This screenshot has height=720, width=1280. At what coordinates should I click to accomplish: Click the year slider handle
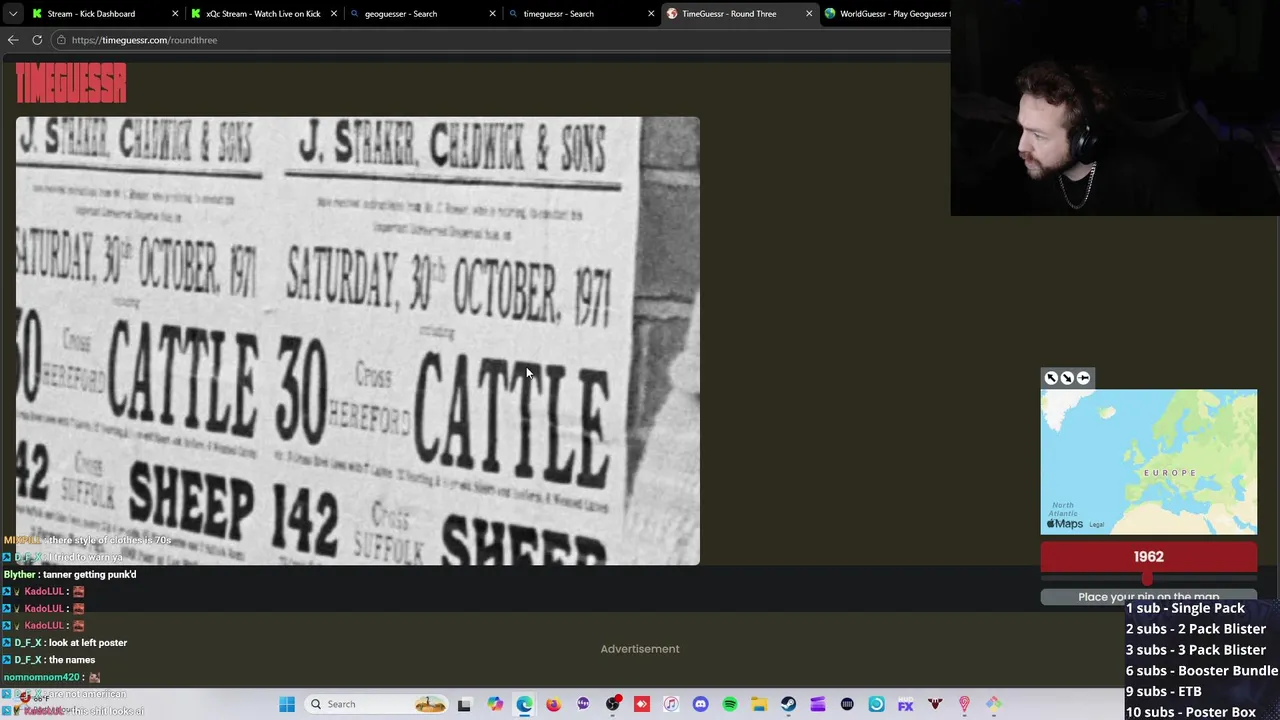coord(1147,579)
